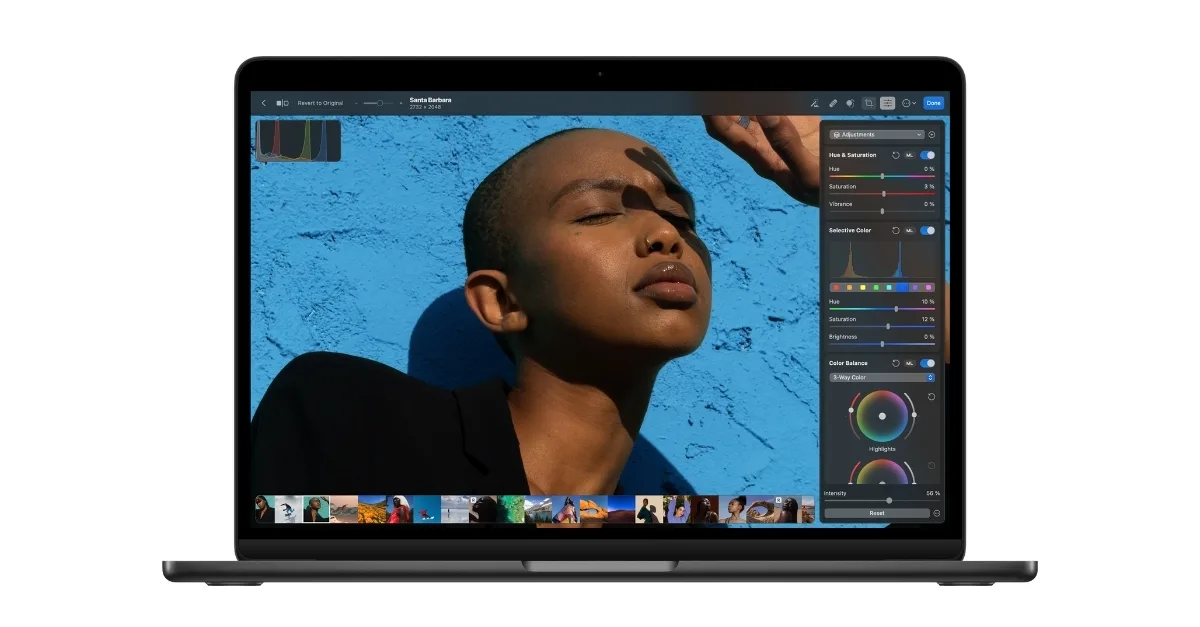1200x627 pixels.
Task: Select the last filmstrip thumbnail
Action: click(x=806, y=509)
